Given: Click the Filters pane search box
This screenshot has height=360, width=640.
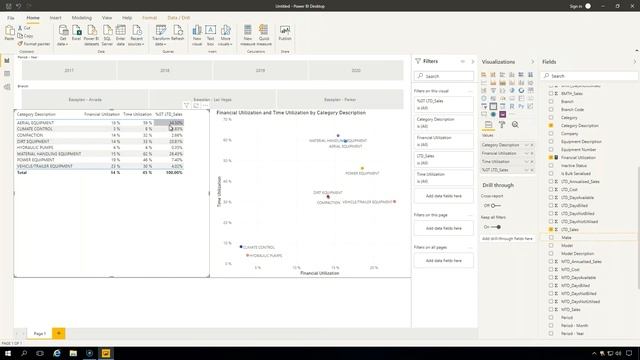Looking at the screenshot, I should 444,76.
